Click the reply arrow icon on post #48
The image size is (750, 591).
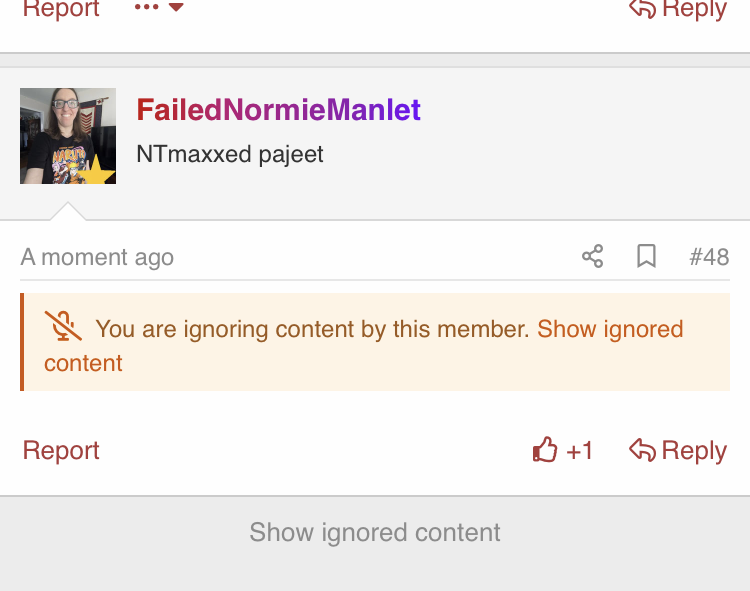tap(642, 450)
